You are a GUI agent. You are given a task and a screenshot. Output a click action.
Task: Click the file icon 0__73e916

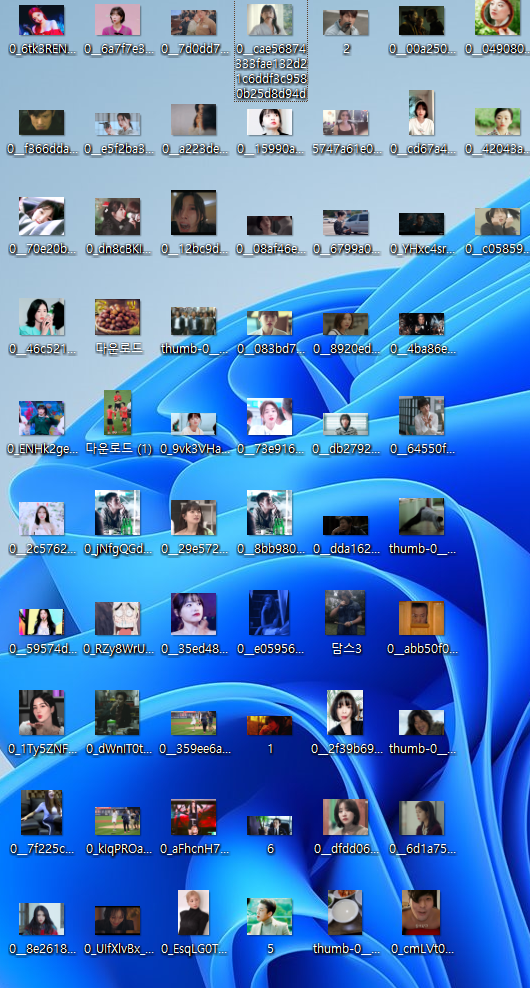tap(270, 416)
